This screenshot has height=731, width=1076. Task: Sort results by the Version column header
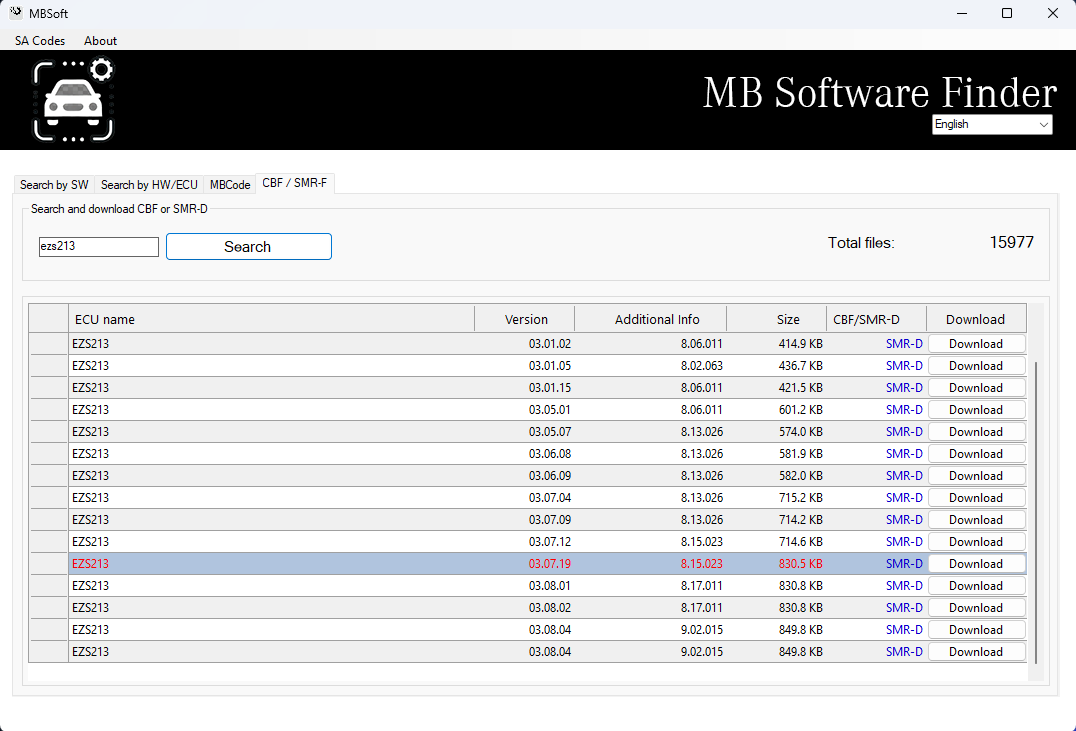pyautogui.click(x=524, y=318)
